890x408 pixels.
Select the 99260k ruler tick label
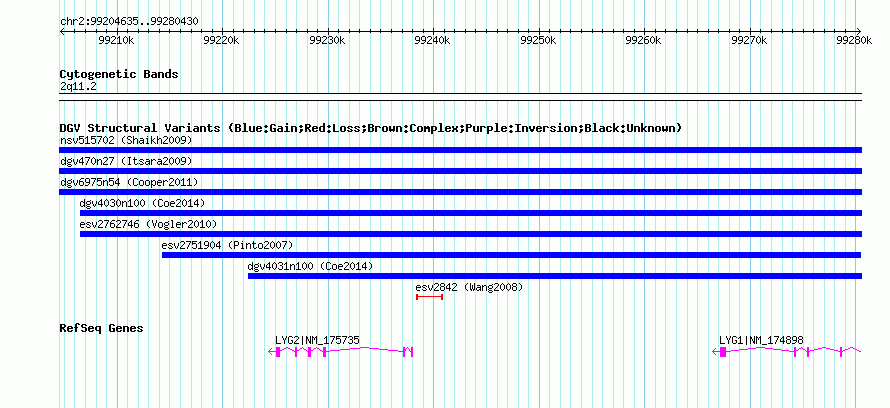[x=643, y=40]
